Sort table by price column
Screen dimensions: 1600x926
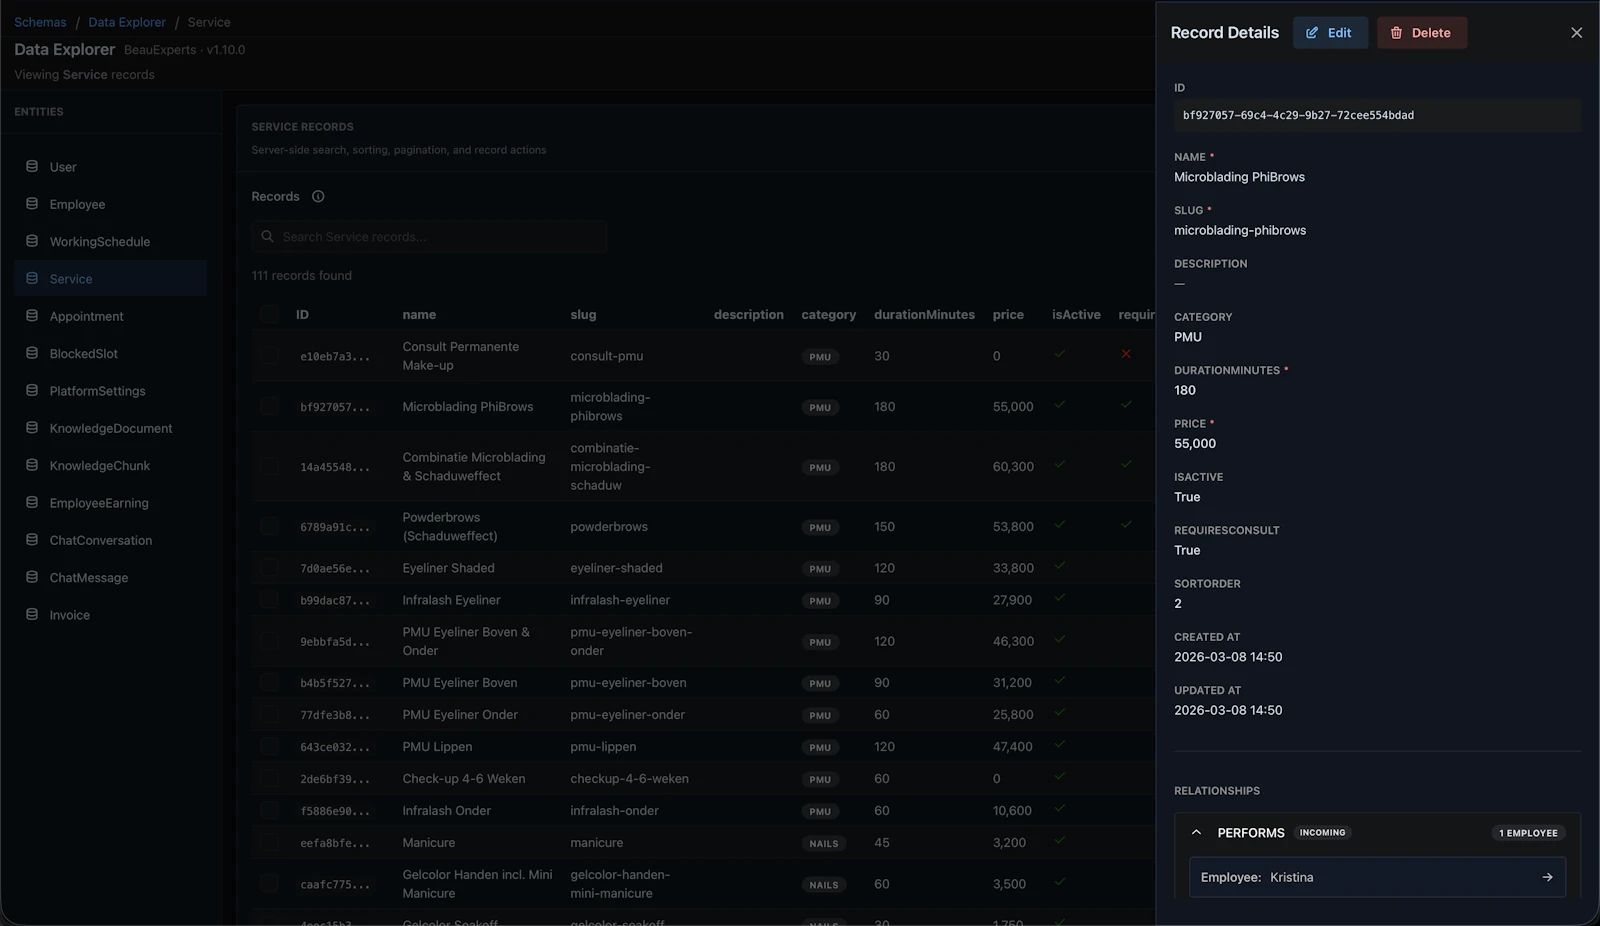[1008, 314]
